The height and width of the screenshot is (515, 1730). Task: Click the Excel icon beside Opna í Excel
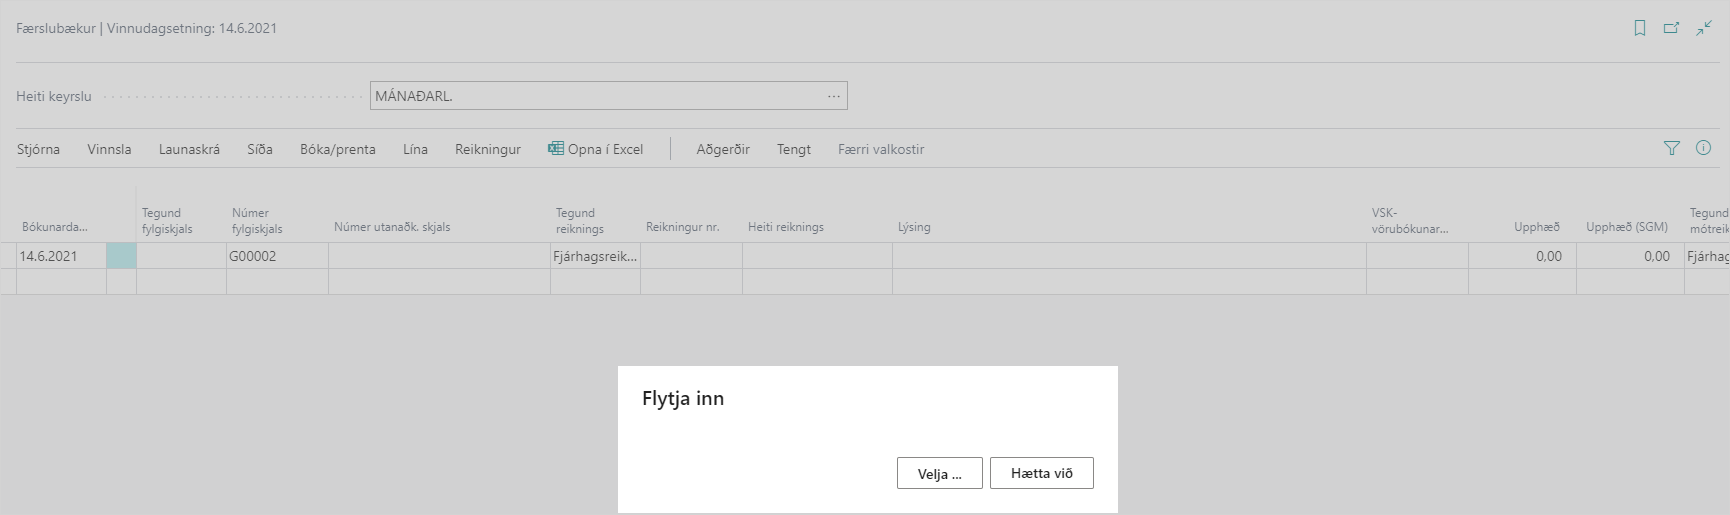(555, 149)
